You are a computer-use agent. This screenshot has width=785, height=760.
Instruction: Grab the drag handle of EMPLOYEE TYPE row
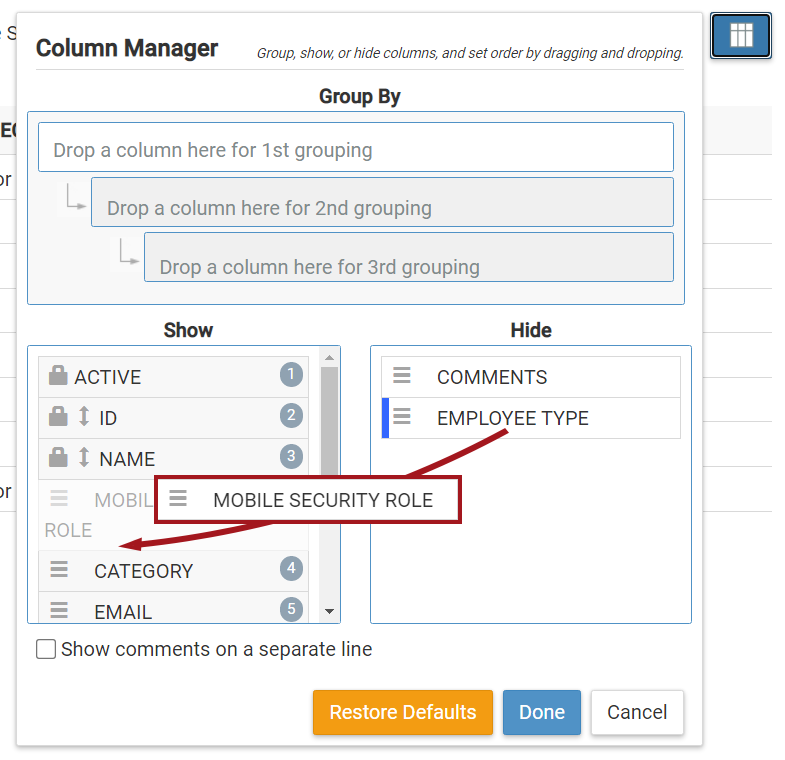tap(402, 416)
